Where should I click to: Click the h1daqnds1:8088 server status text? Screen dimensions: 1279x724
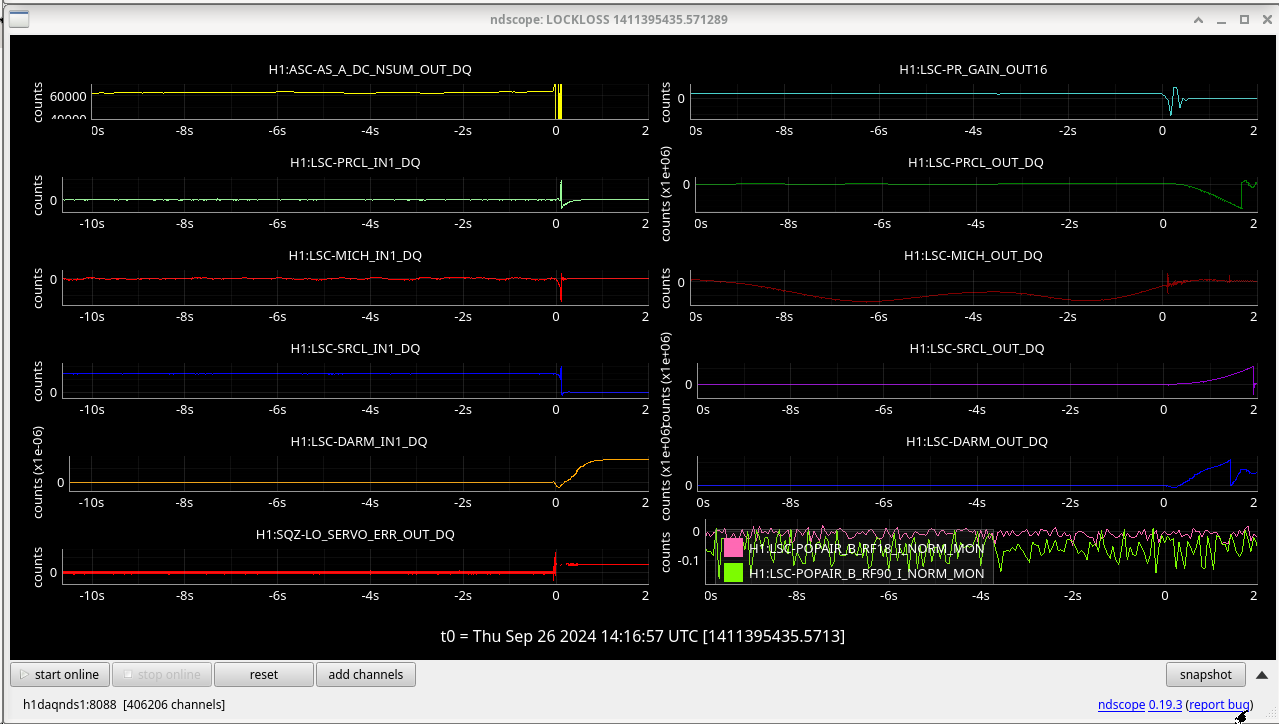124,704
